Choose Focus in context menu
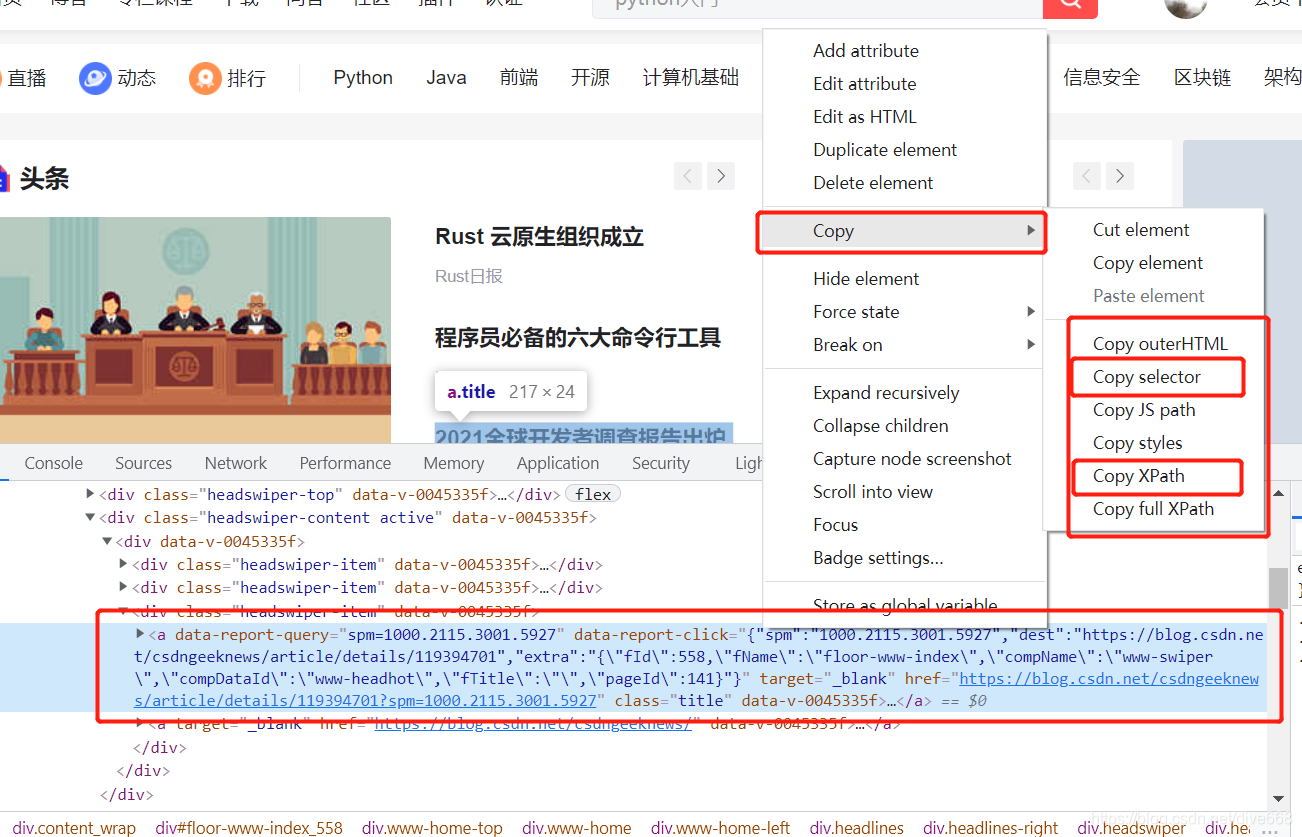The image size is (1302, 837). (836, 525)
